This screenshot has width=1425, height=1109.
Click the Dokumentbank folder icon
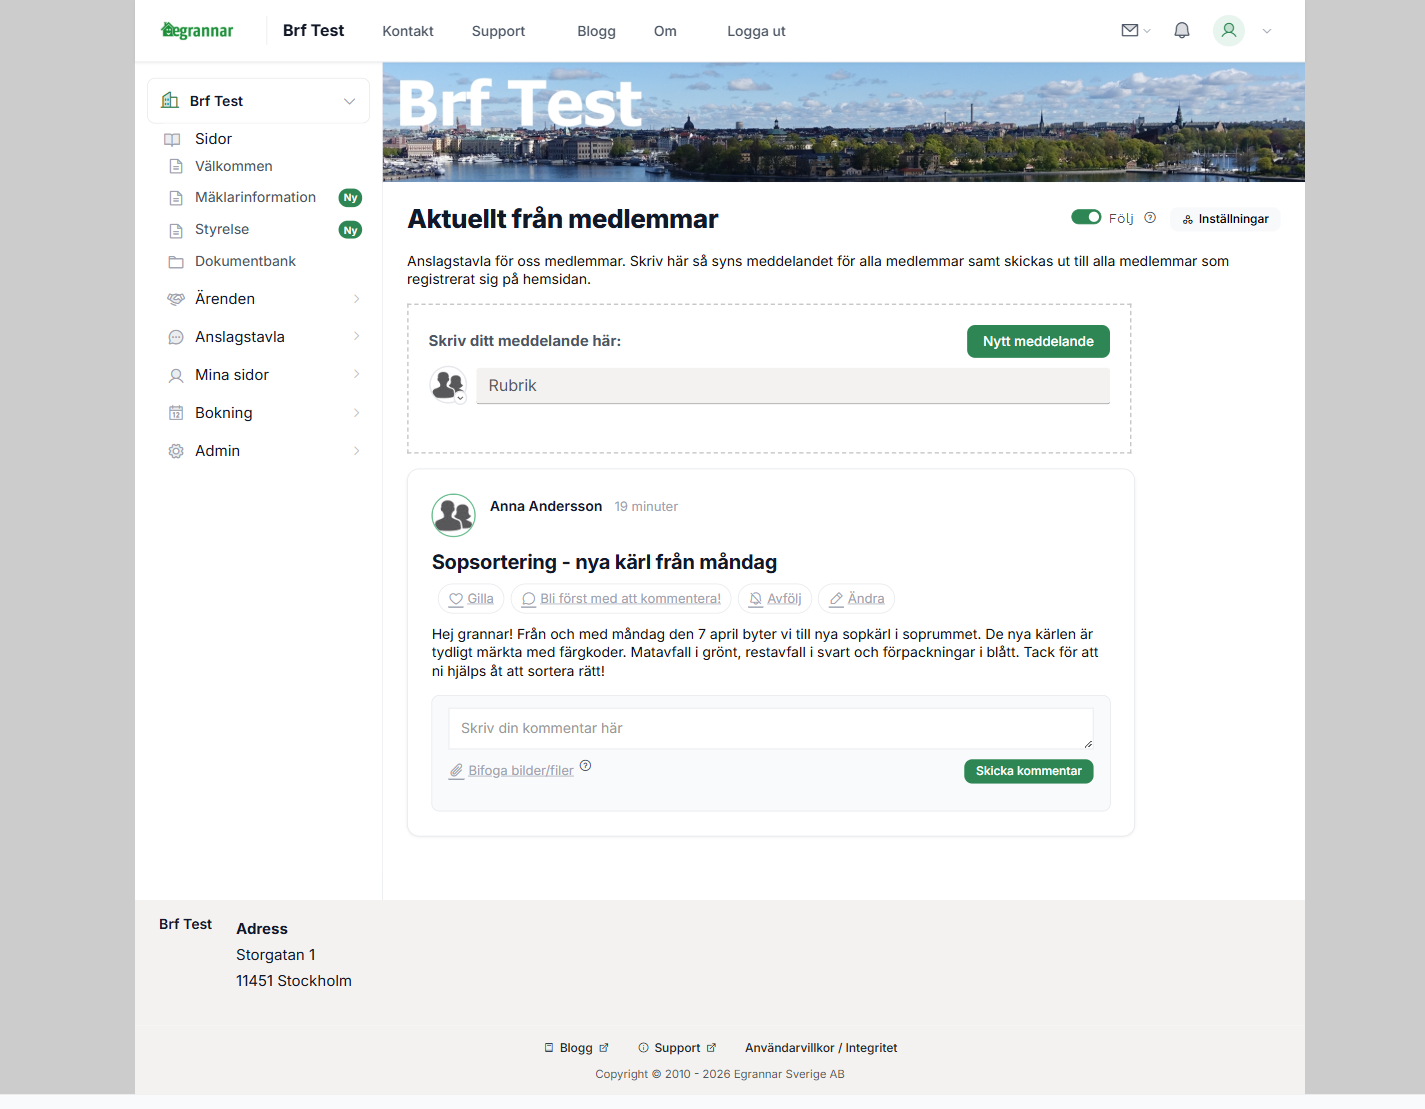coord(176,262)
